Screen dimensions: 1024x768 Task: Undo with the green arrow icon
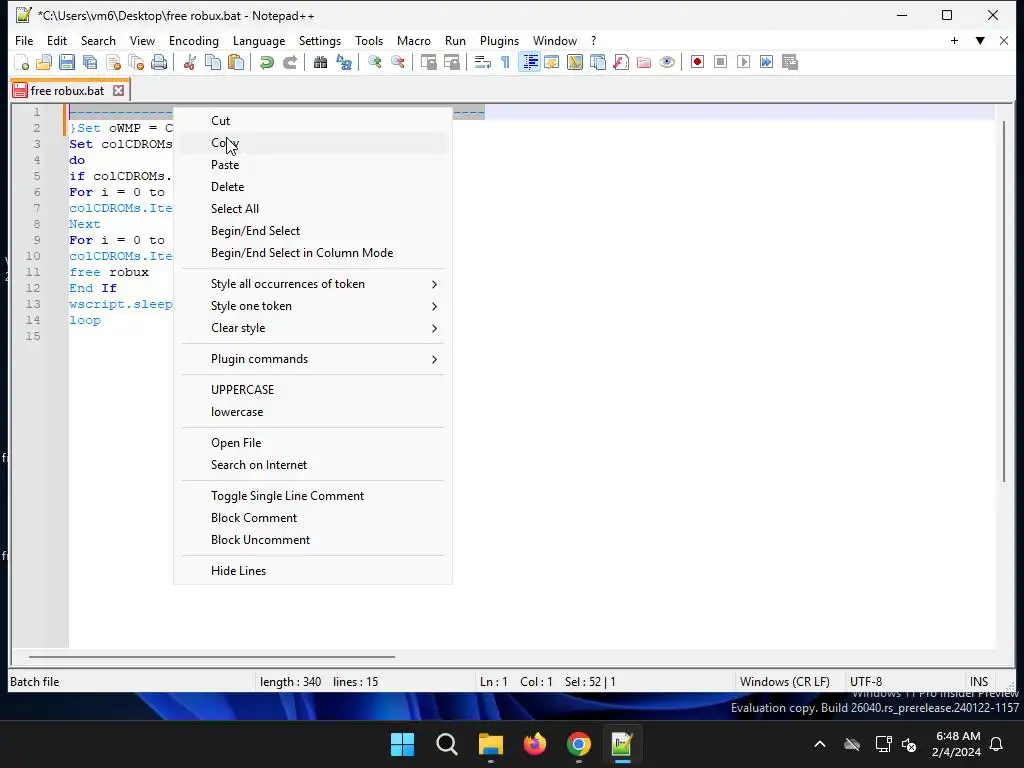point(266,62)
